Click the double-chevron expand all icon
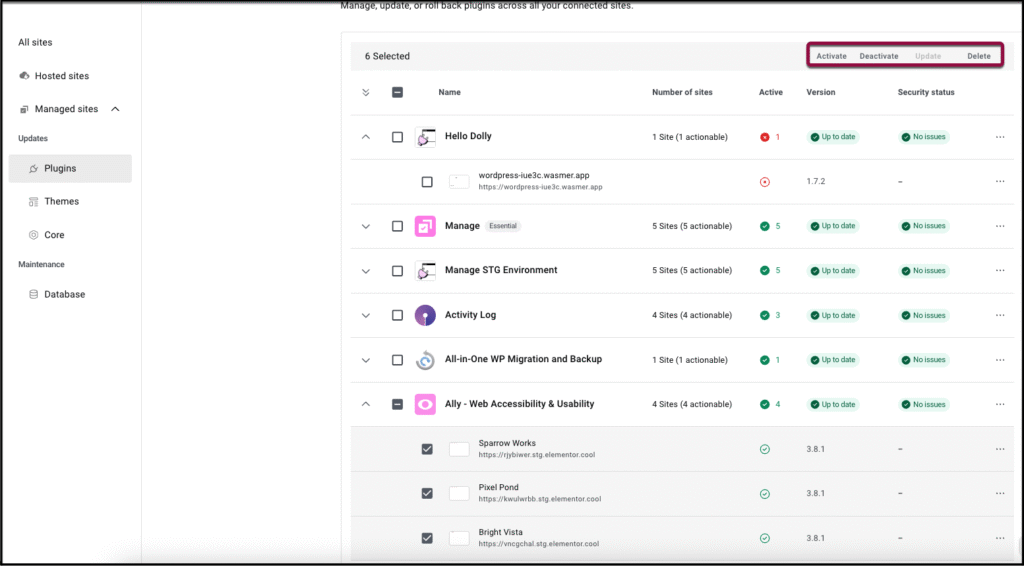 click(365, 92)
